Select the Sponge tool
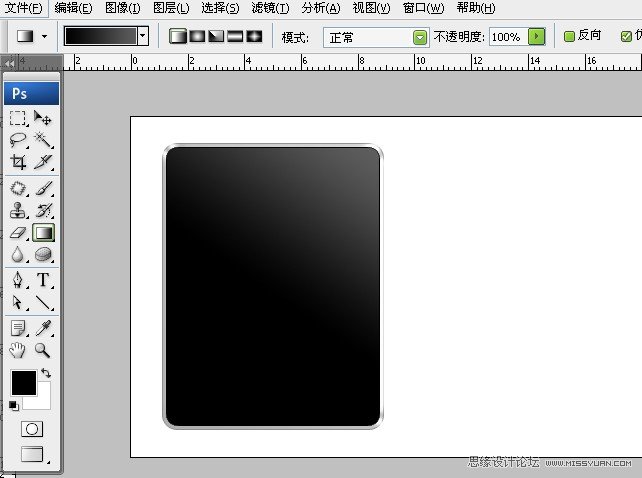Image resolution: width=642 pixels, height=478 pixels. (43, 254)
